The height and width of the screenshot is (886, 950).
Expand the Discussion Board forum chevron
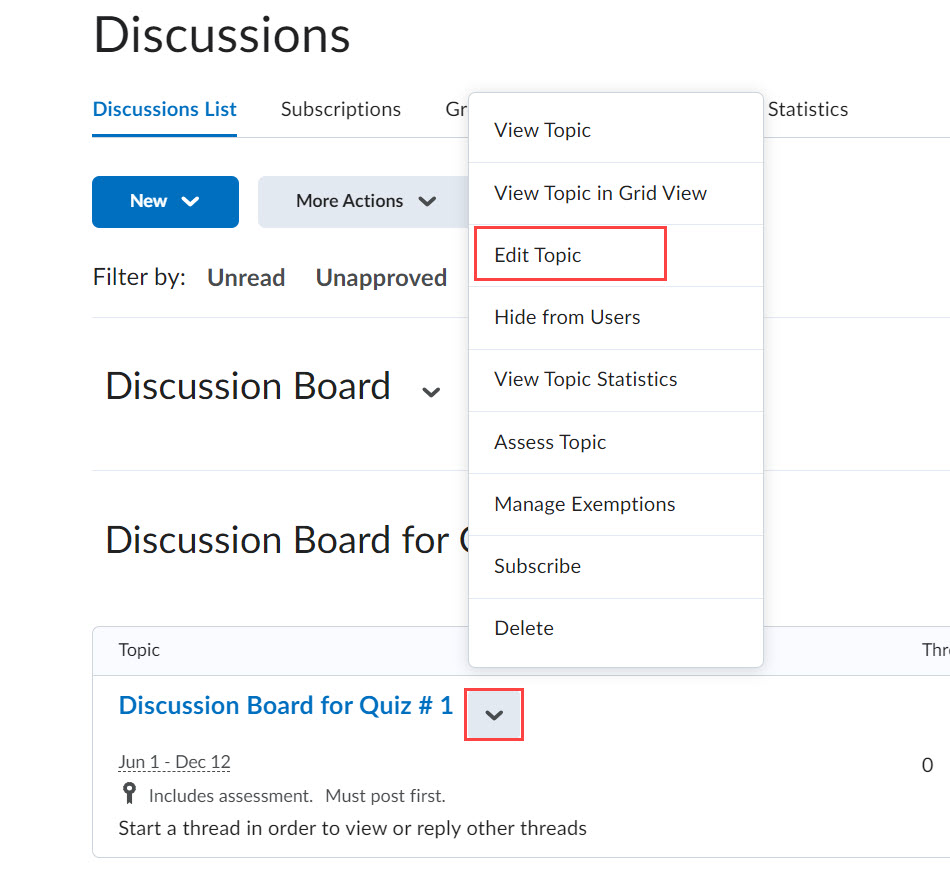tap(431, 392)
